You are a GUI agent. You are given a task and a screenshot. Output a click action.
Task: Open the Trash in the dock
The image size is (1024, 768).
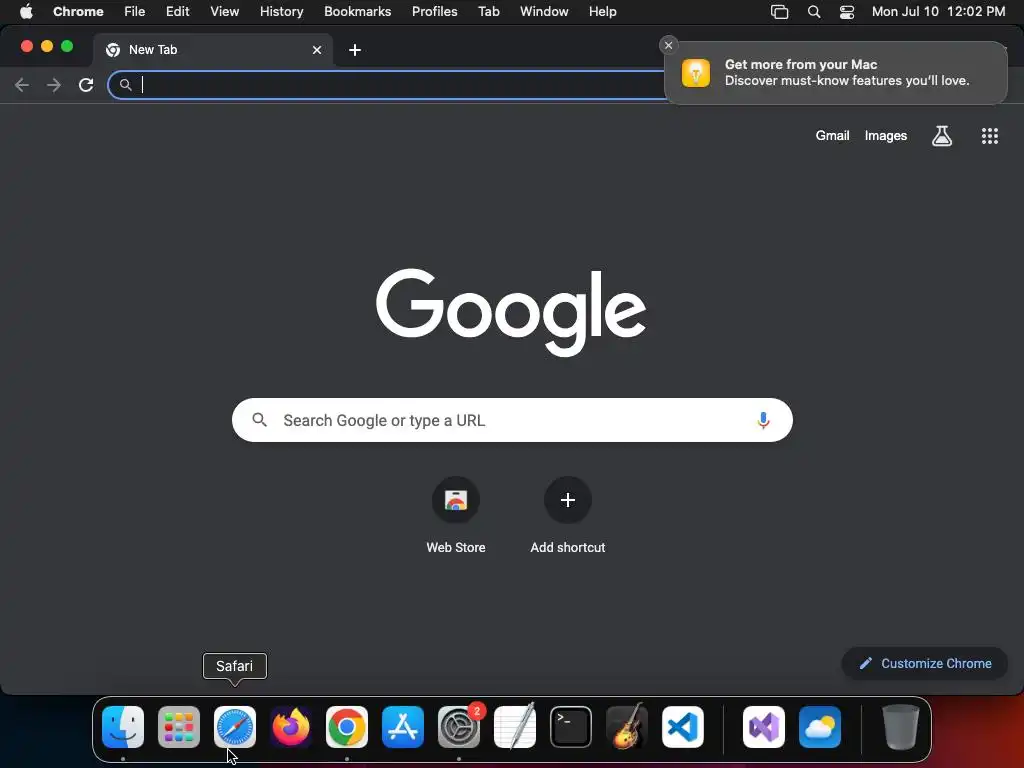(x=901, y=727)
